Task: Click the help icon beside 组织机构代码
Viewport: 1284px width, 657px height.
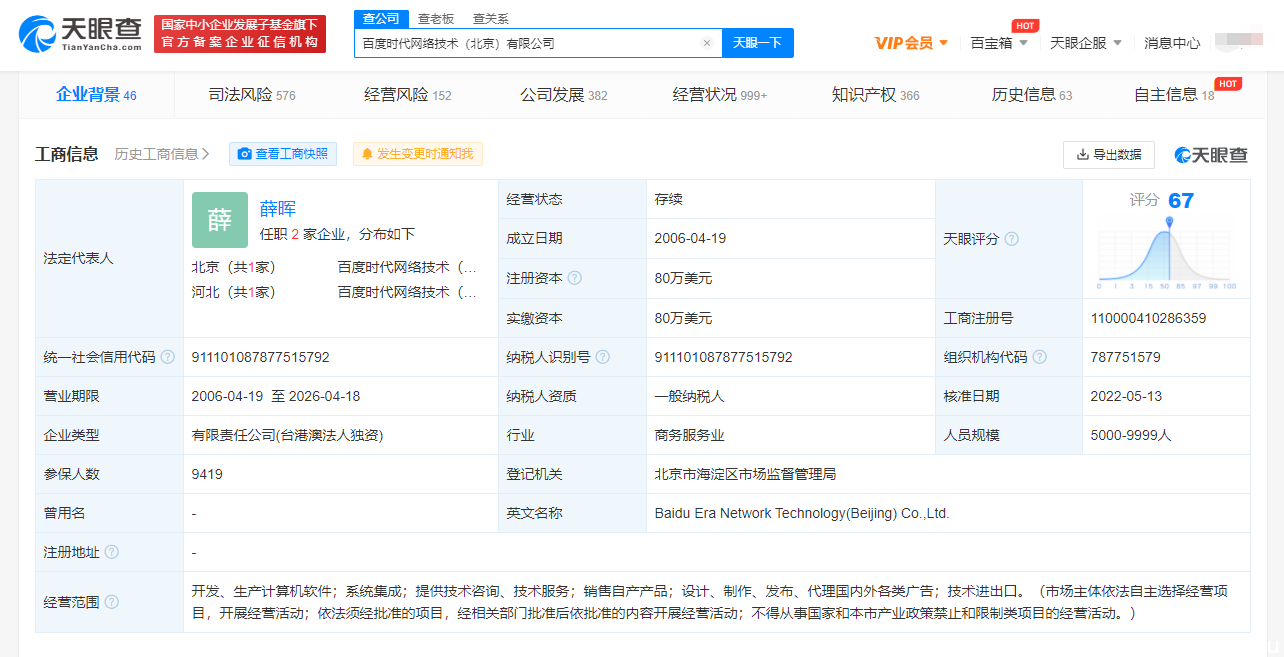Action: 1040,357
